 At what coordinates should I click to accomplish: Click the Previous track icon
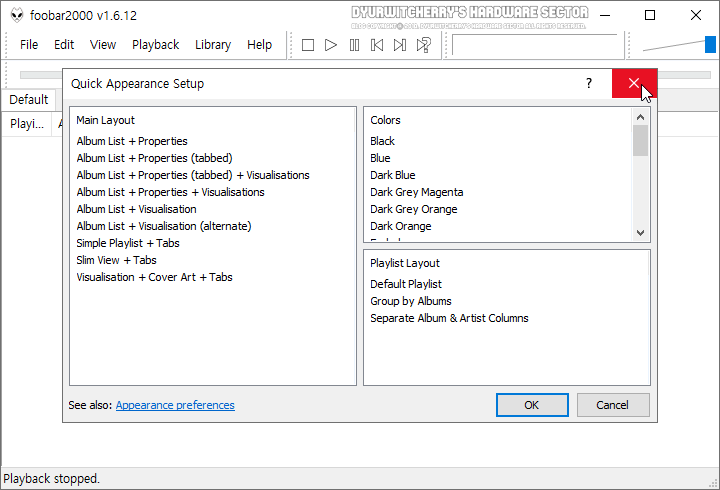click(377, 45)
